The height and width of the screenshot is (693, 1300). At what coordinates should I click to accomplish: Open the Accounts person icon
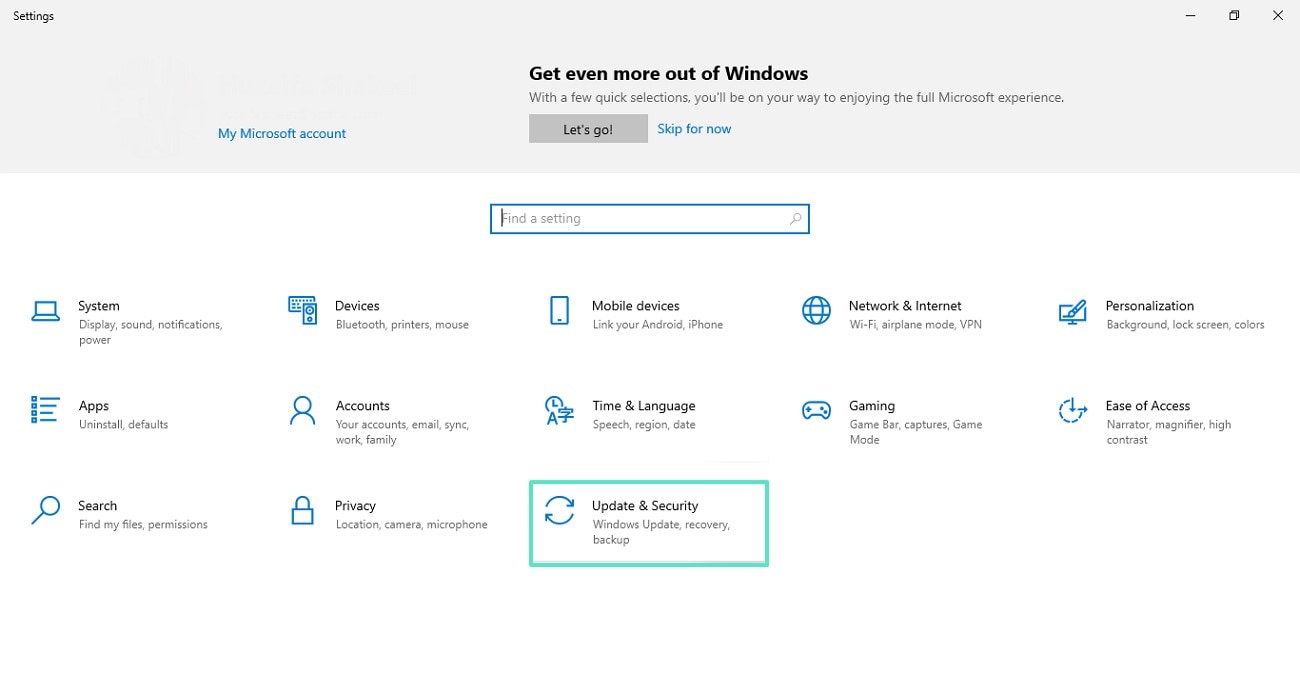(302, 410)
